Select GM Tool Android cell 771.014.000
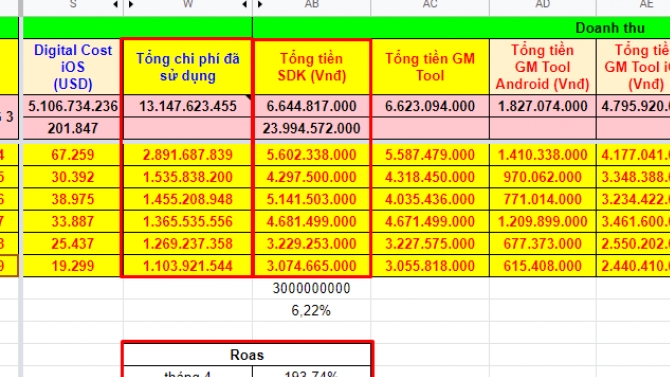Image resolution: width=670 pixels, height=377 pixels. point(543,199)
